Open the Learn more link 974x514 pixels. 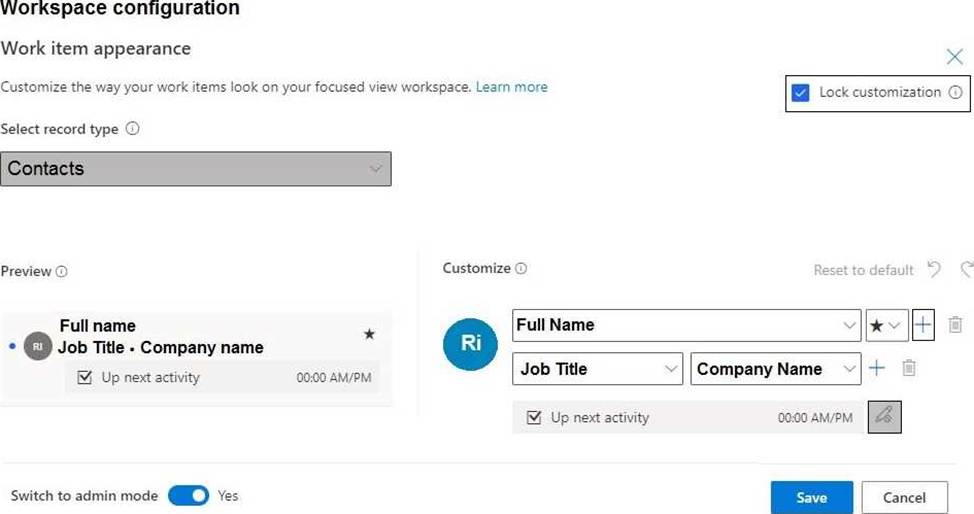coord(511,87)
